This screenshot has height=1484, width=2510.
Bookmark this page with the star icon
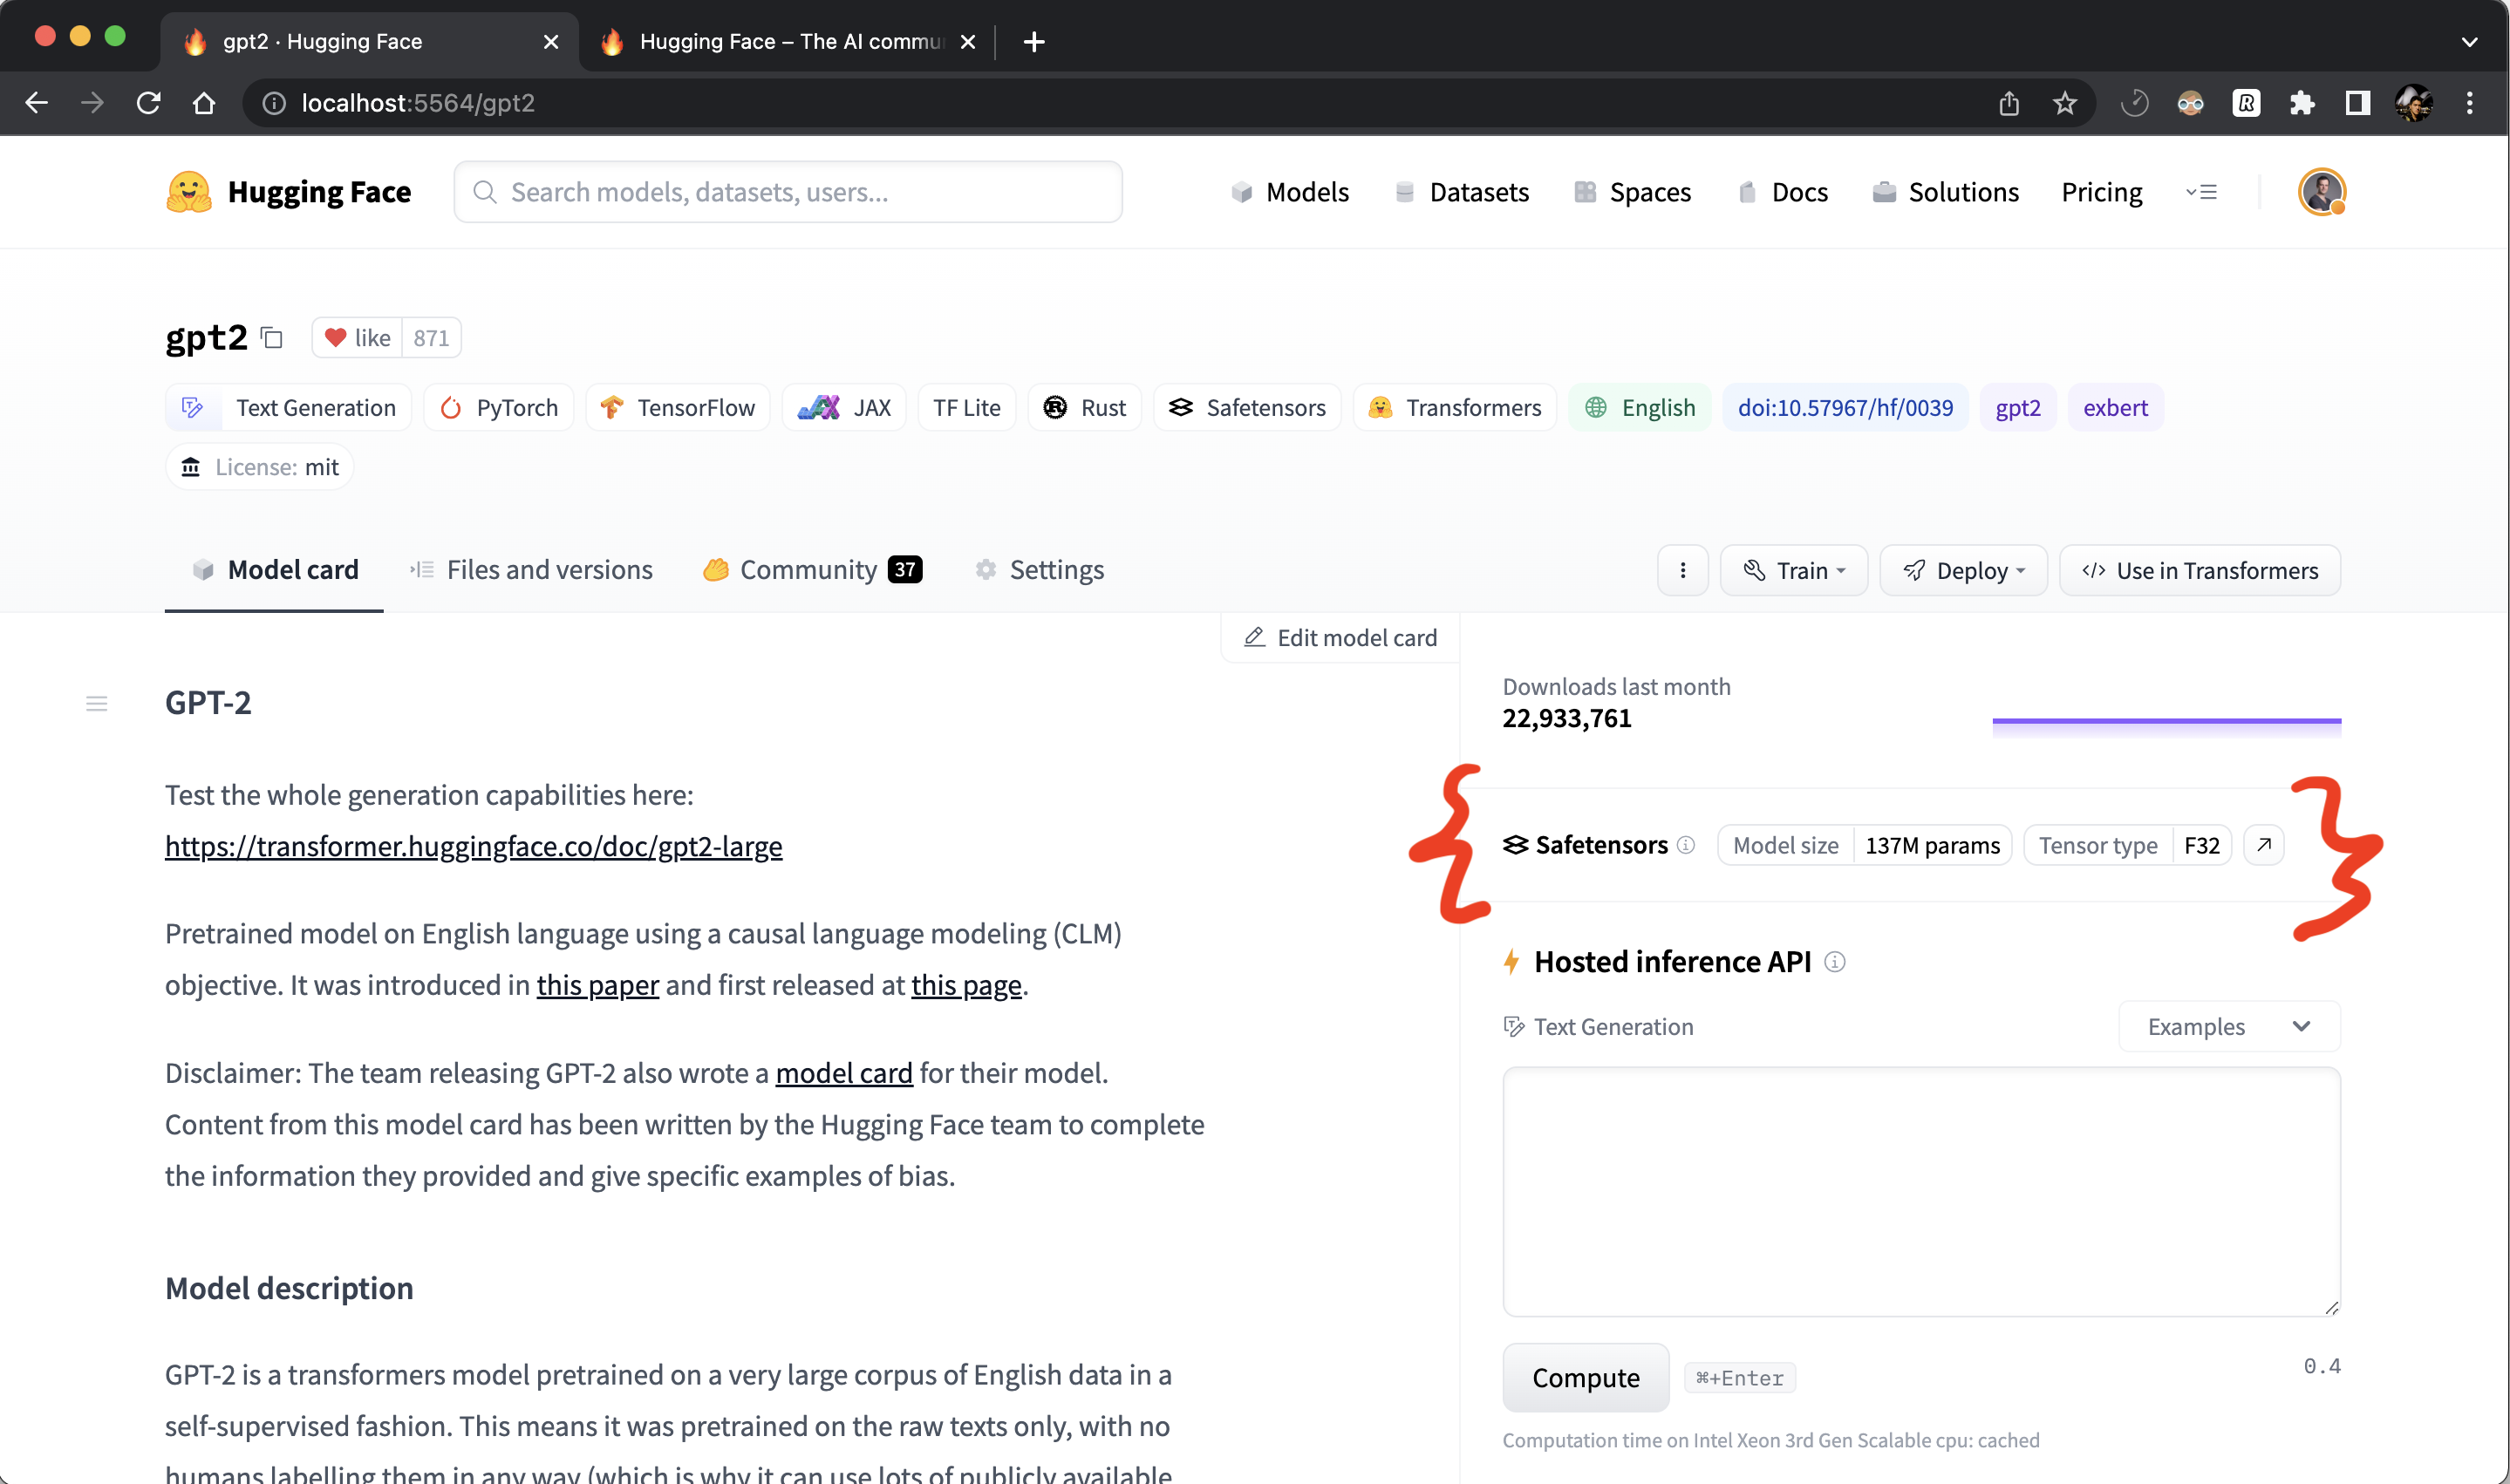2064,103
